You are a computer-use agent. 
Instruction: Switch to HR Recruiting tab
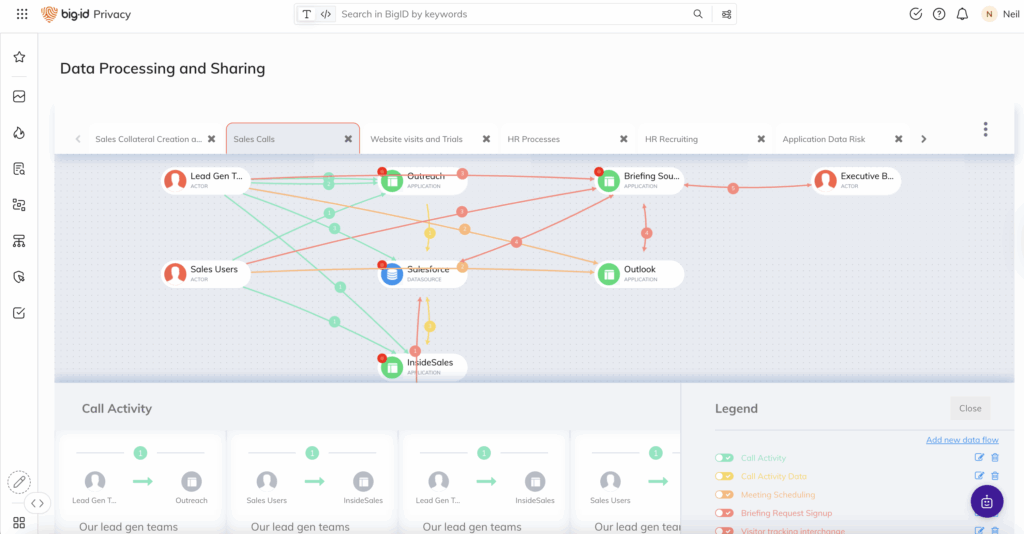click(671, 138)
